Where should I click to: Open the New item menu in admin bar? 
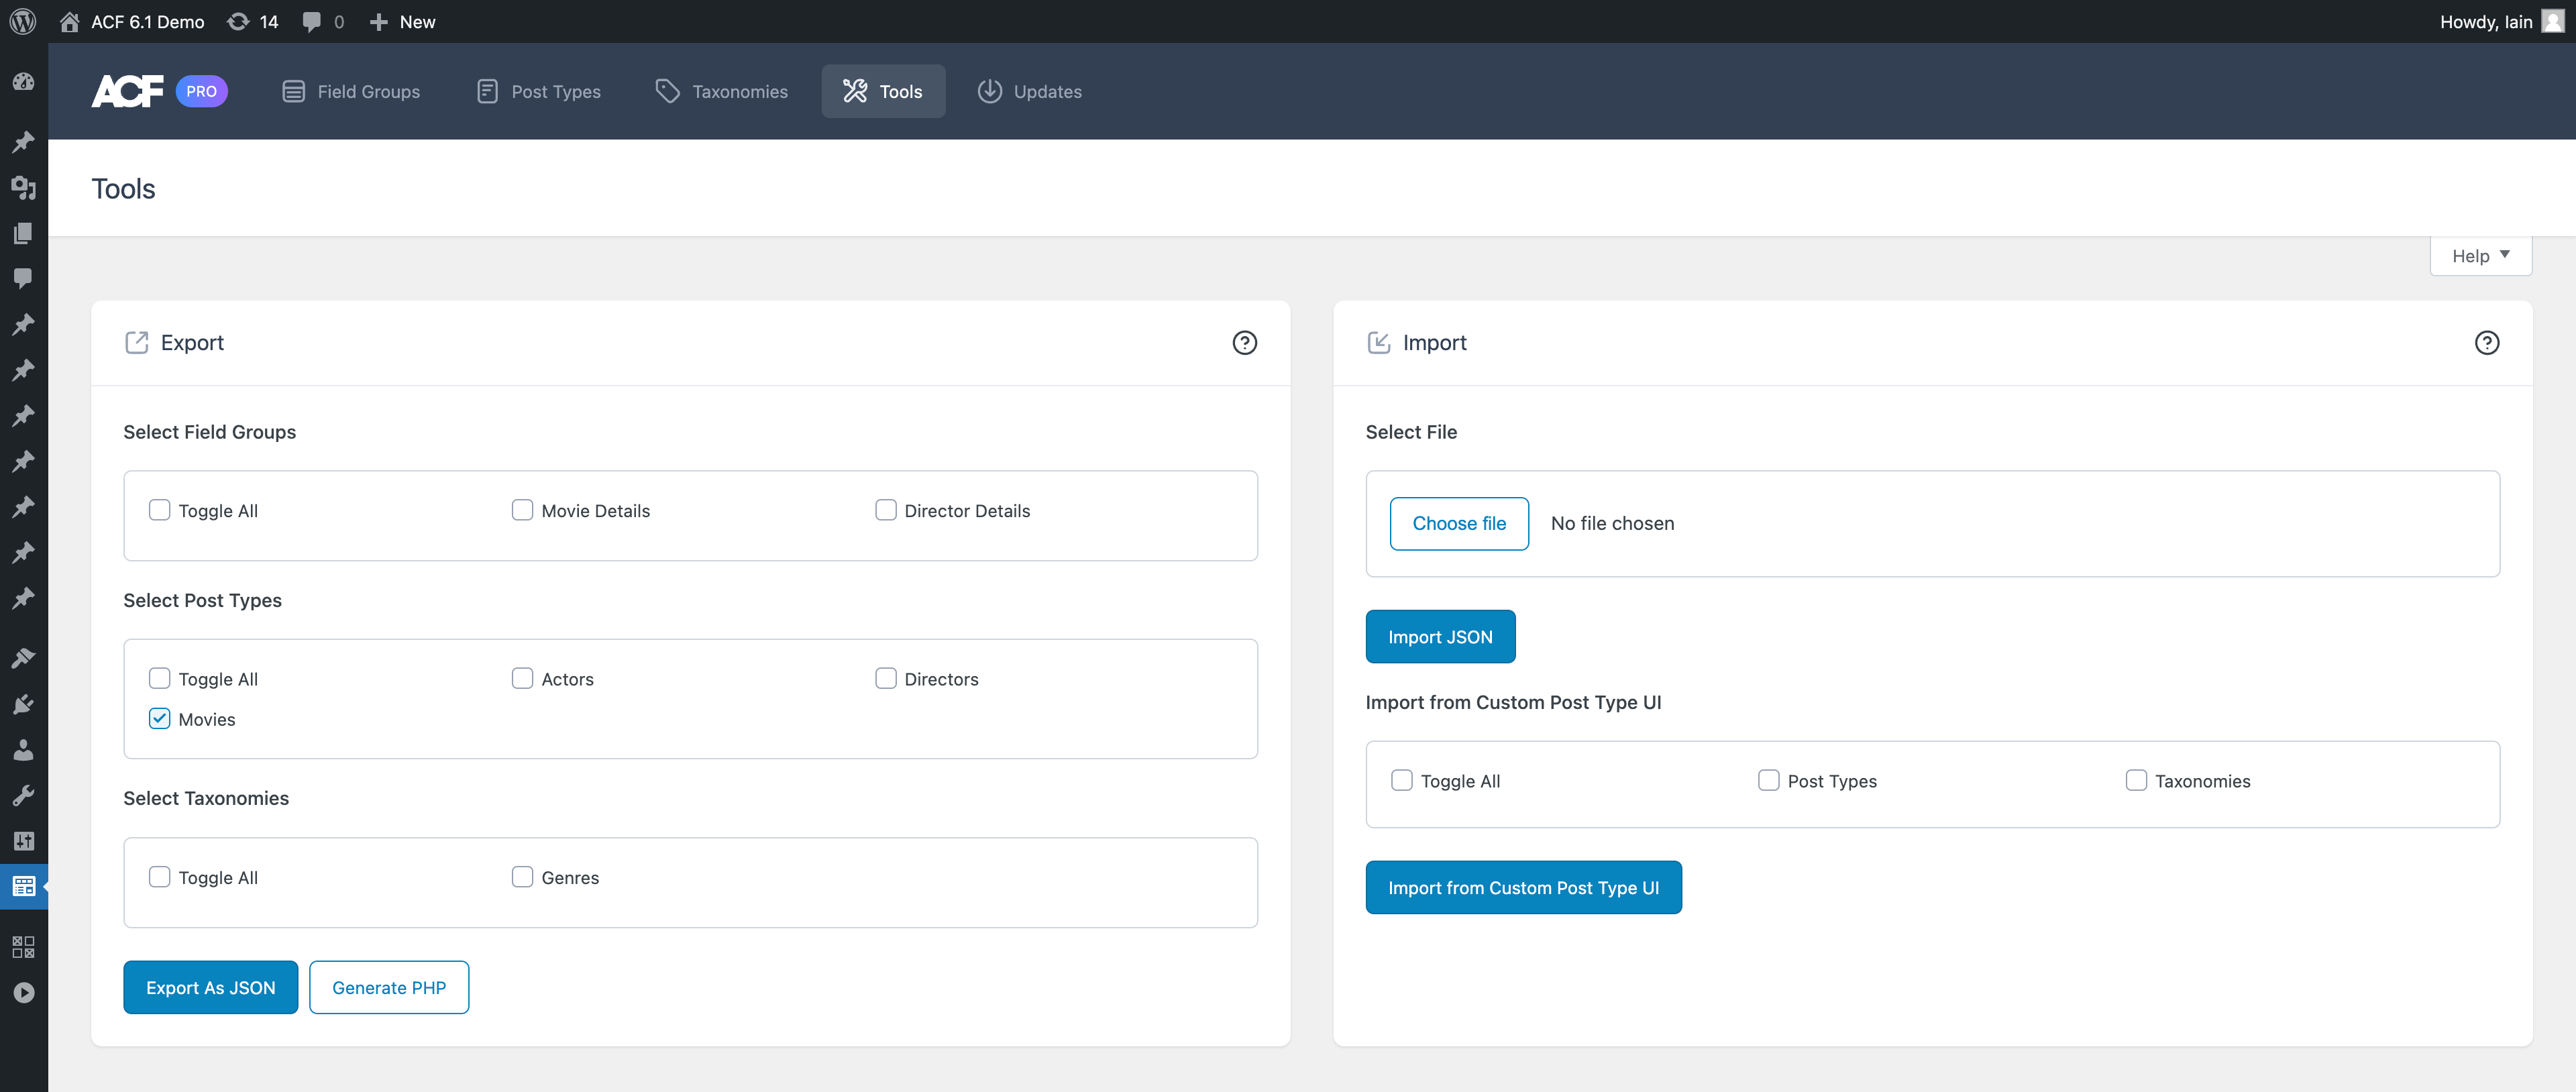(x=402, y=21)
